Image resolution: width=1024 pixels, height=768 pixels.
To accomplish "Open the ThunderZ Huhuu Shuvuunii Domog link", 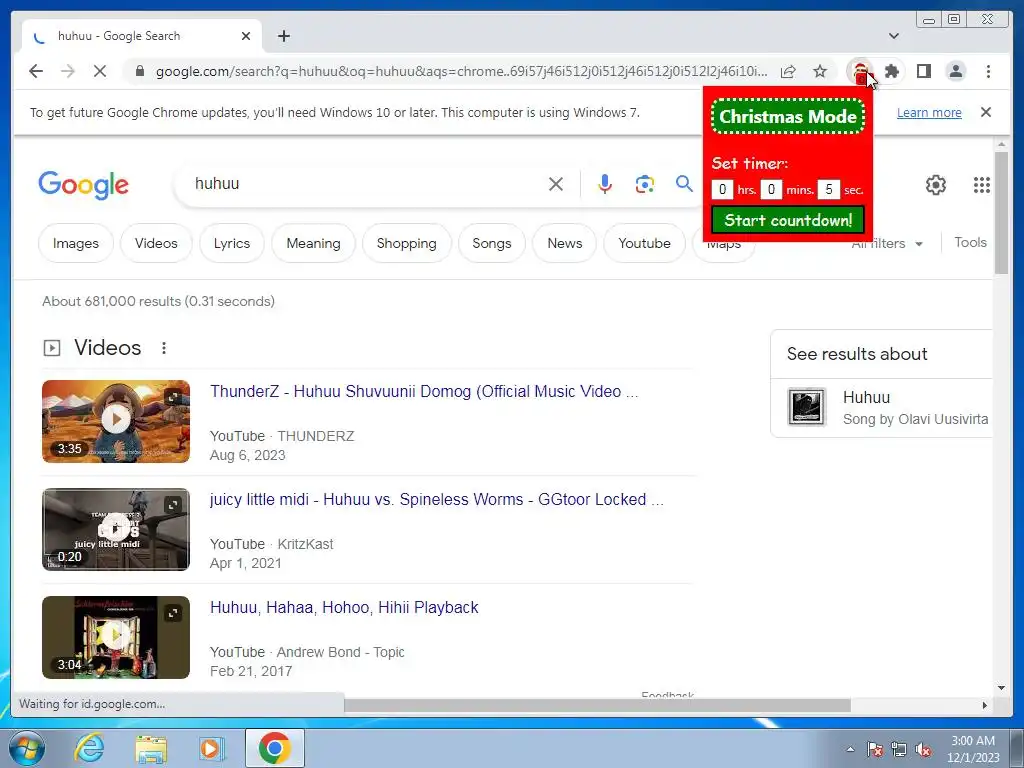I will [x=424, y=391].
